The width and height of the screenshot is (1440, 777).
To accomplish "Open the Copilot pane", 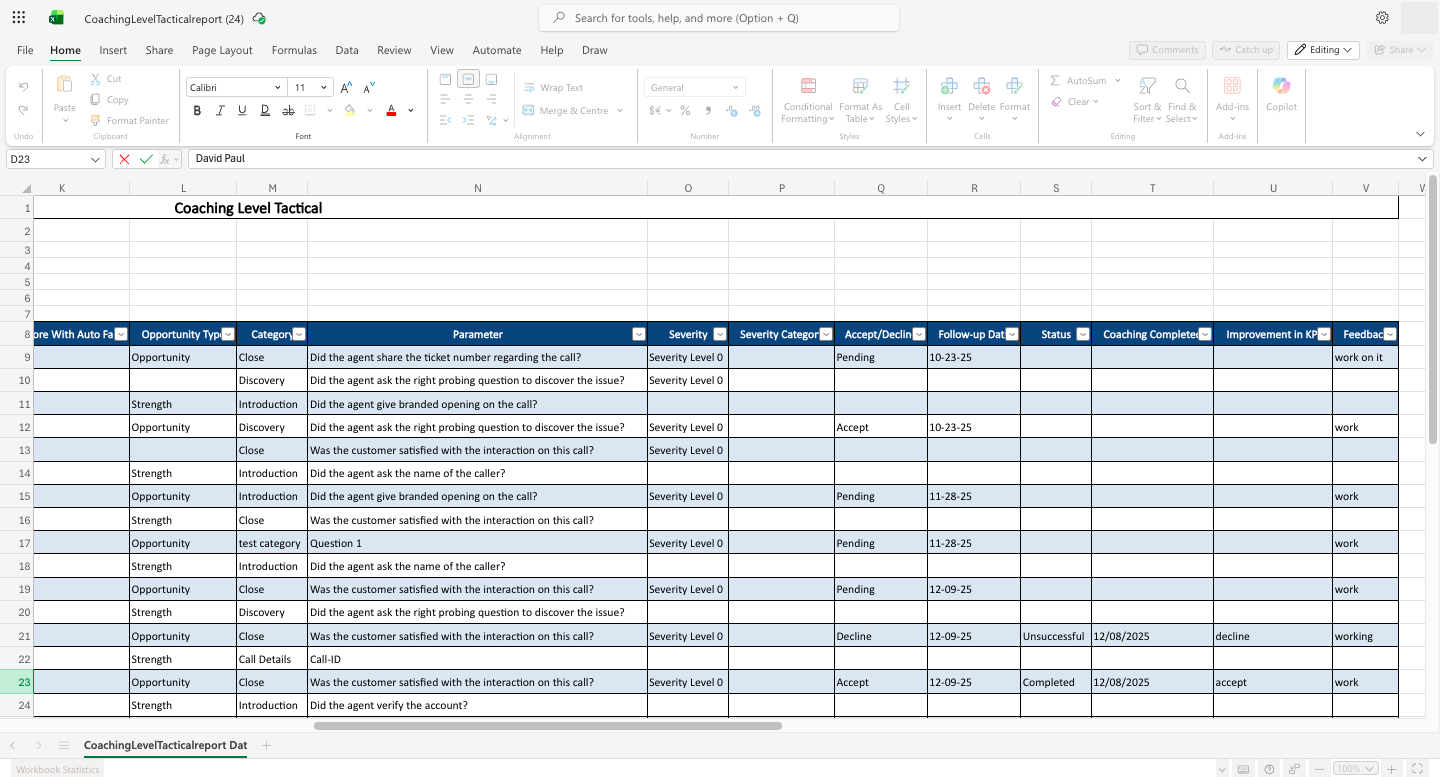I will [1281, 93].
